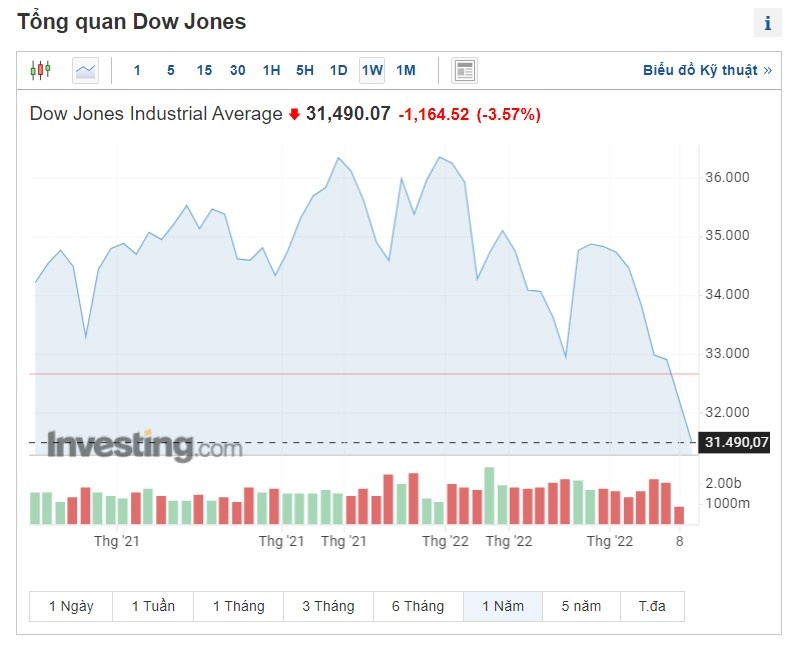
Task: Select the 1M monthly interval
Action: coord(405,70)
